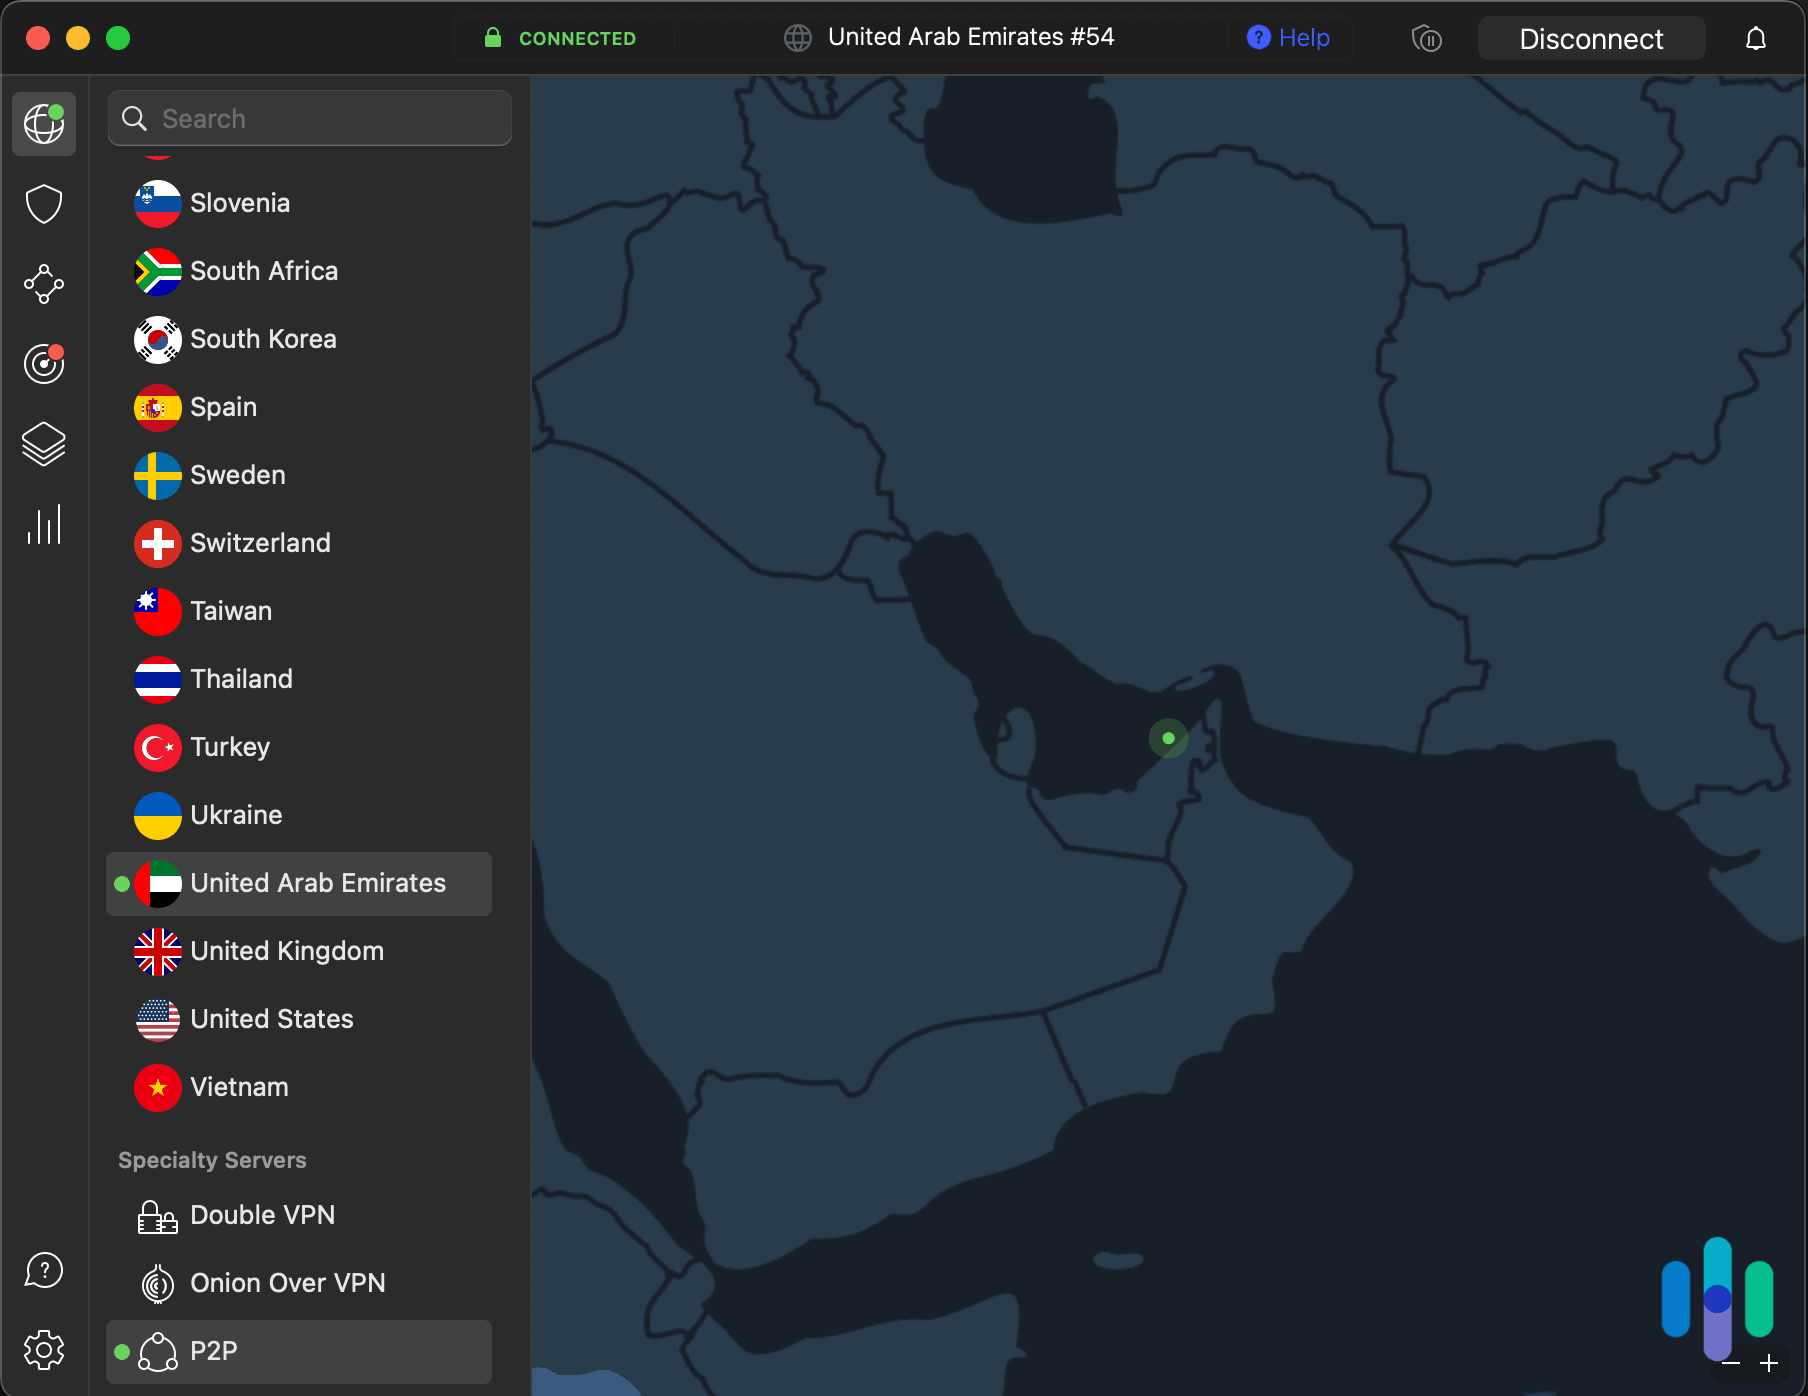Click the server search field
Image resolution: width=1808 pixels, height=1396 pixels.
(309, 117)
